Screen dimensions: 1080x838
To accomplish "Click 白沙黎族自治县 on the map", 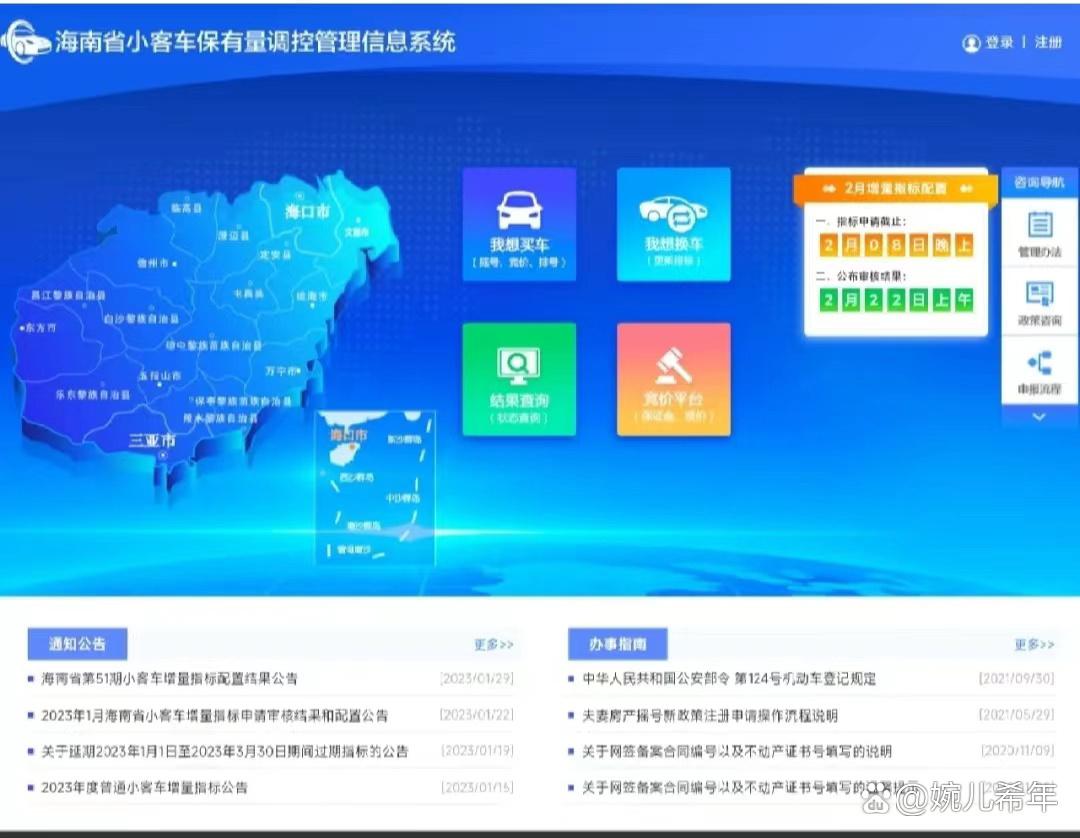I will [x=141, y=319].
